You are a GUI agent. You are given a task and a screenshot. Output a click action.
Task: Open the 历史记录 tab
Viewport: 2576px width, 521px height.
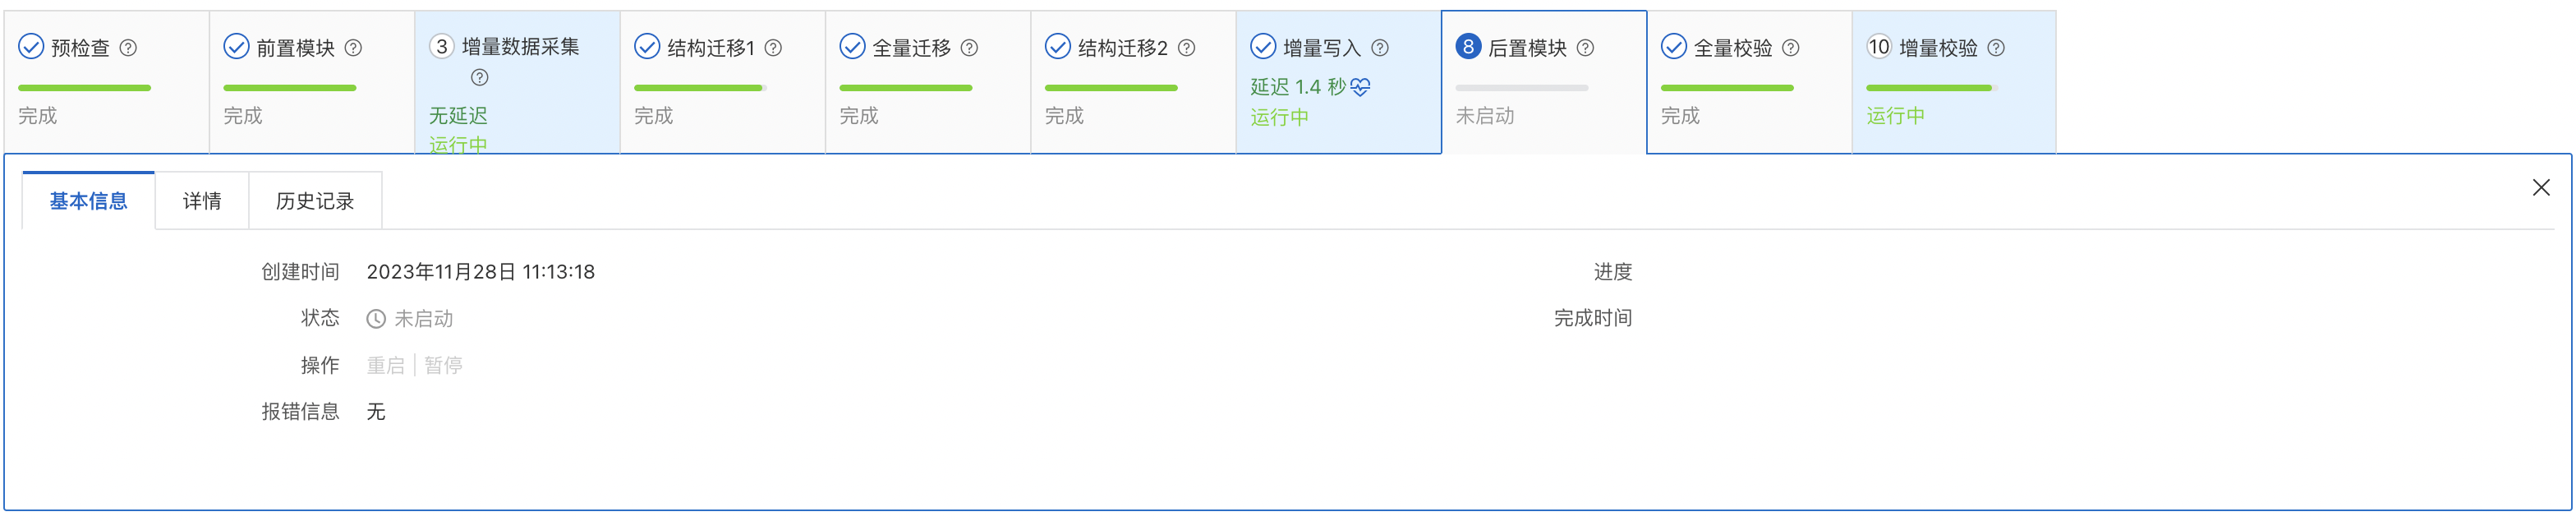click(x=315, y=201)
